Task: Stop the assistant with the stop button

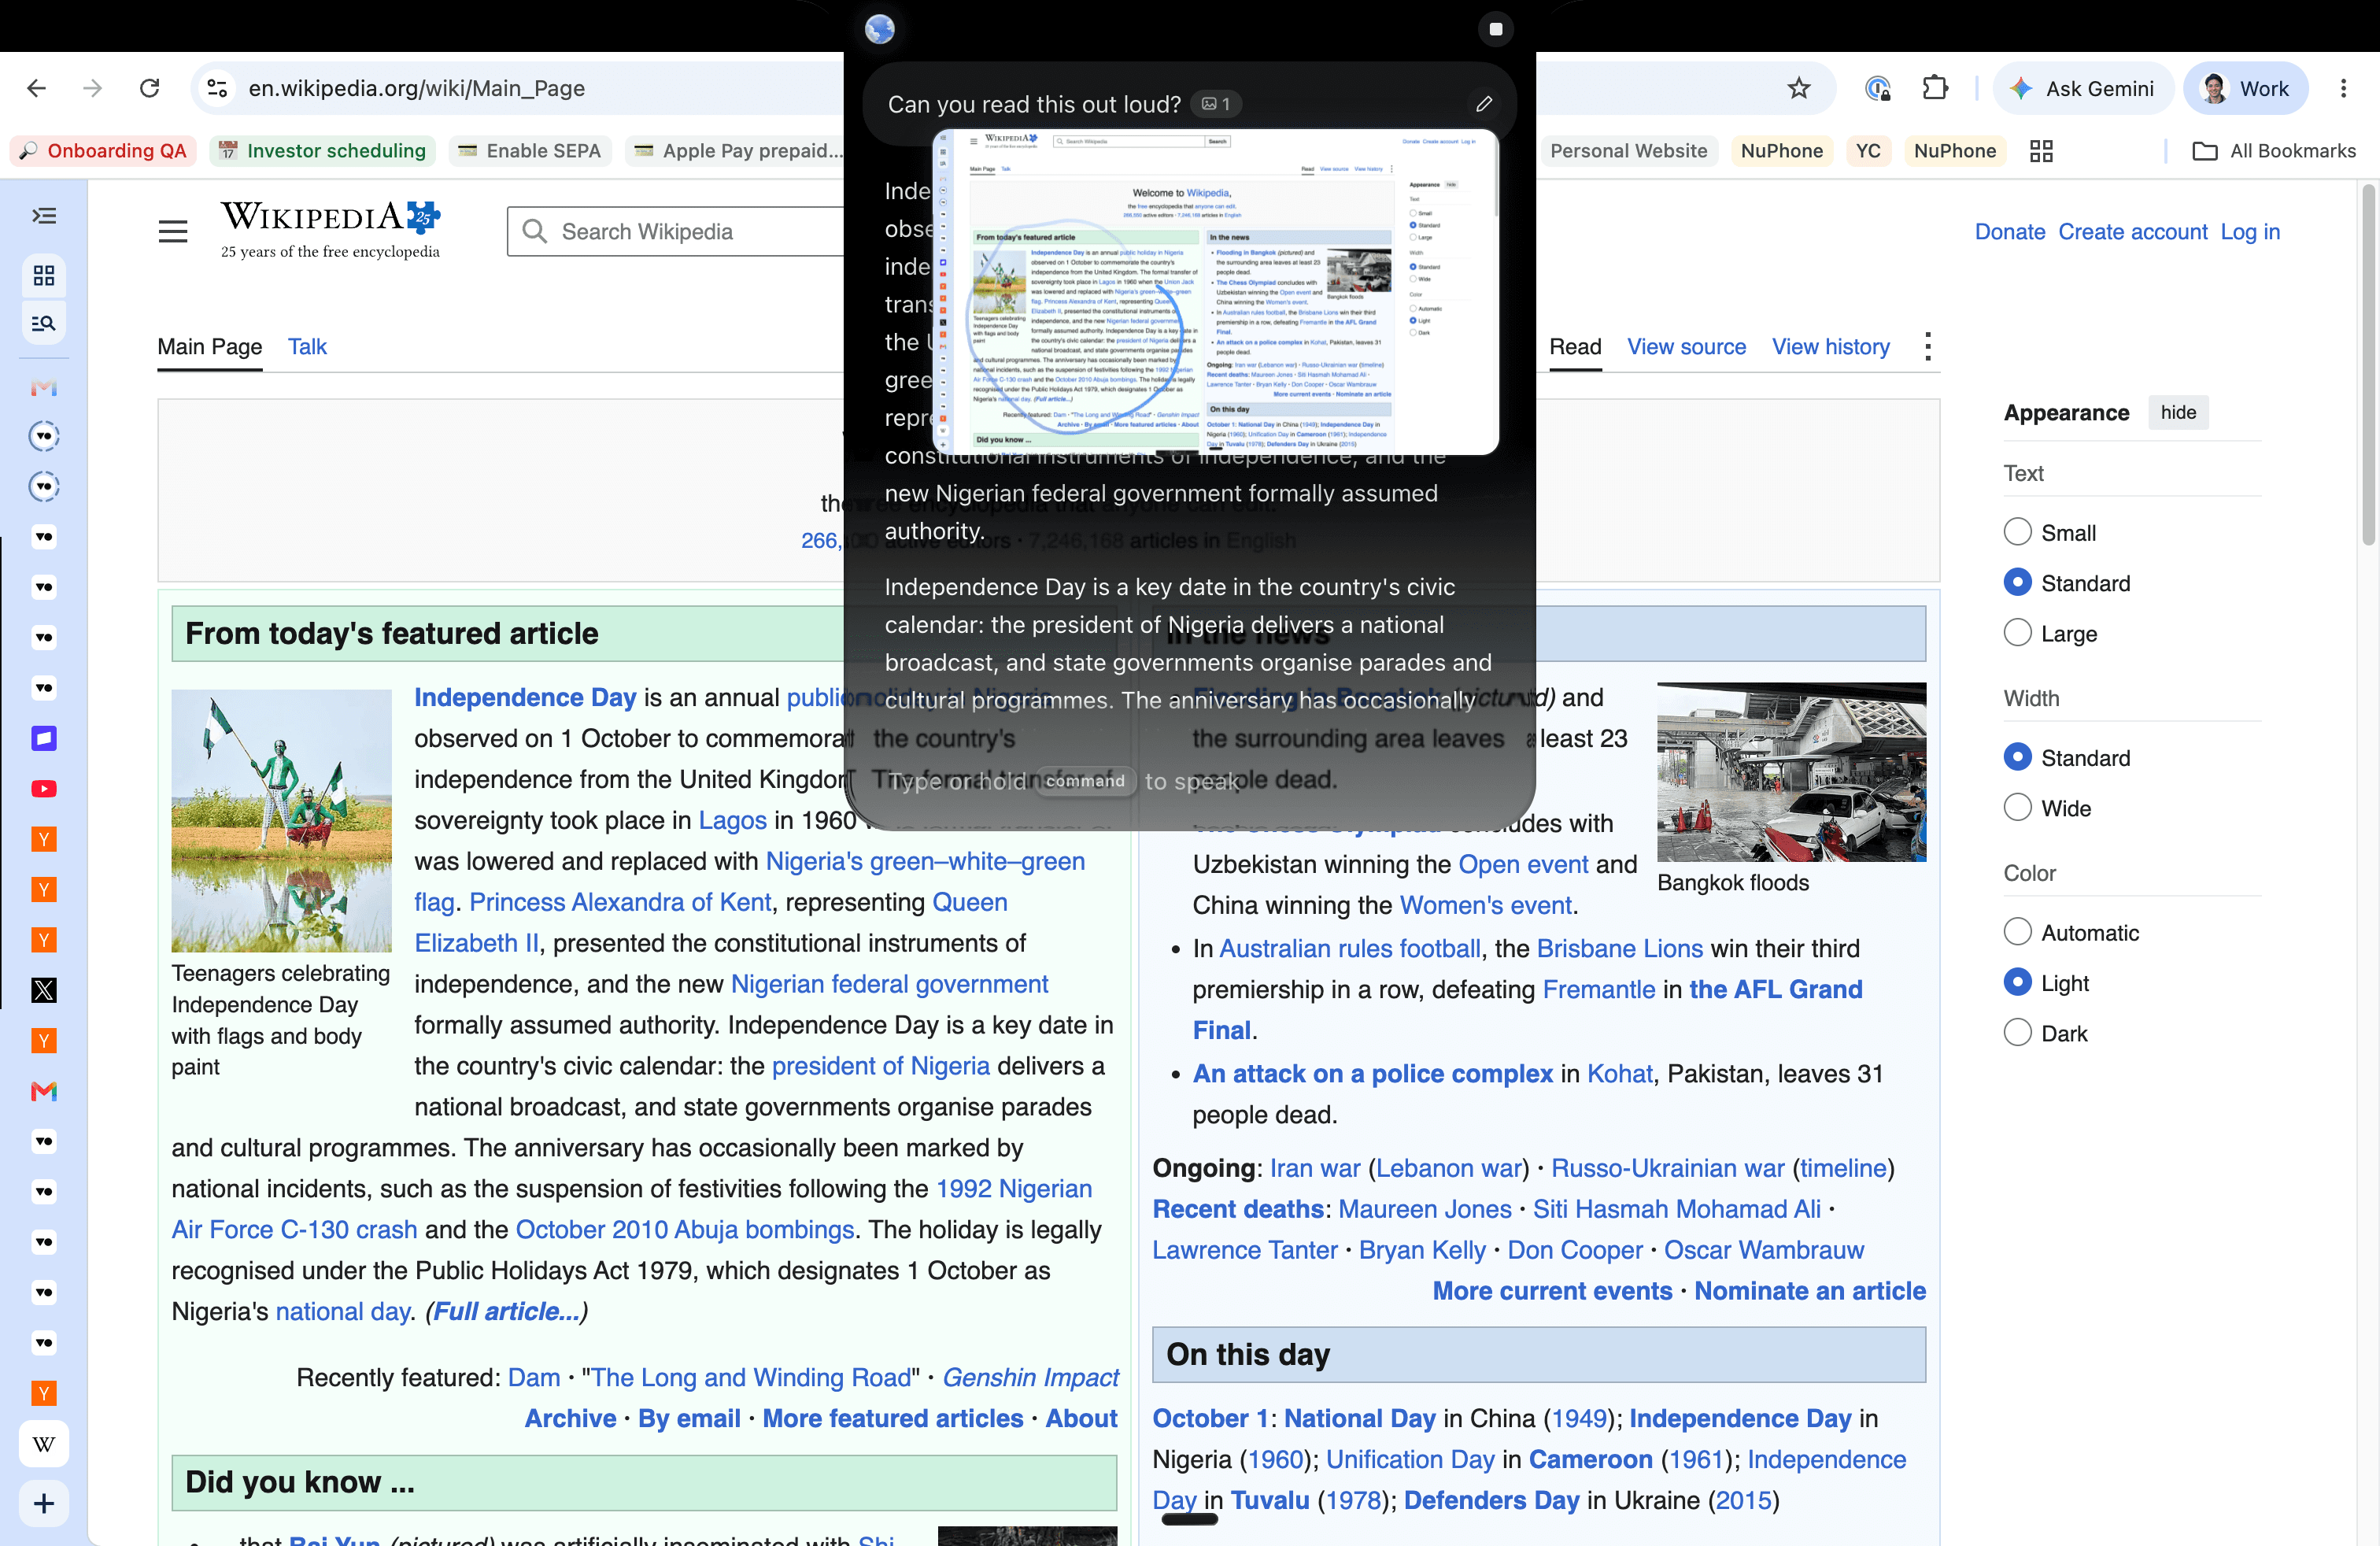Action: click(1496, 29)
